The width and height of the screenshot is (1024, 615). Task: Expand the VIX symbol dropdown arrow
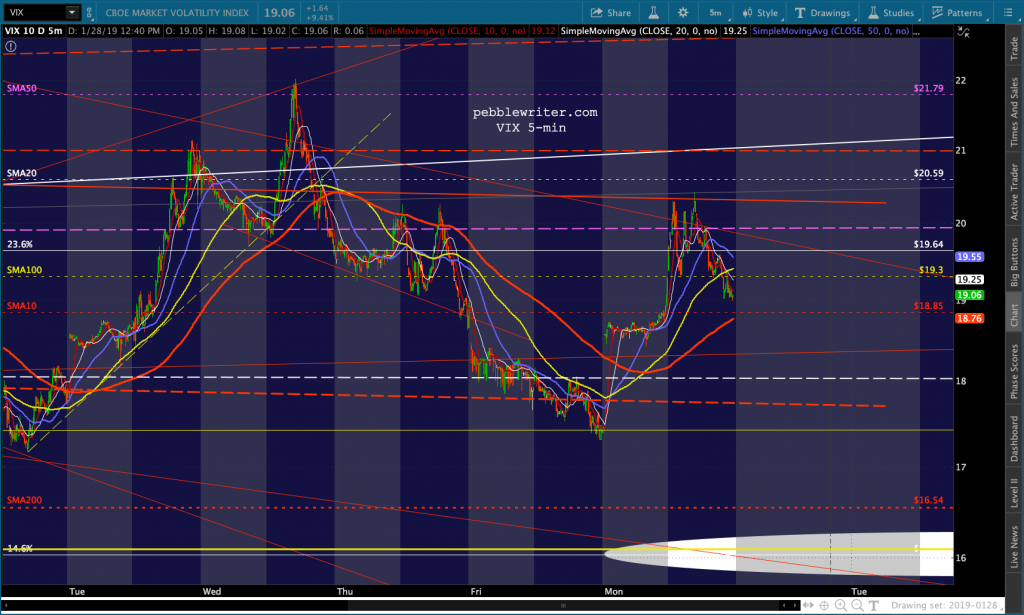tap(71, 12)
